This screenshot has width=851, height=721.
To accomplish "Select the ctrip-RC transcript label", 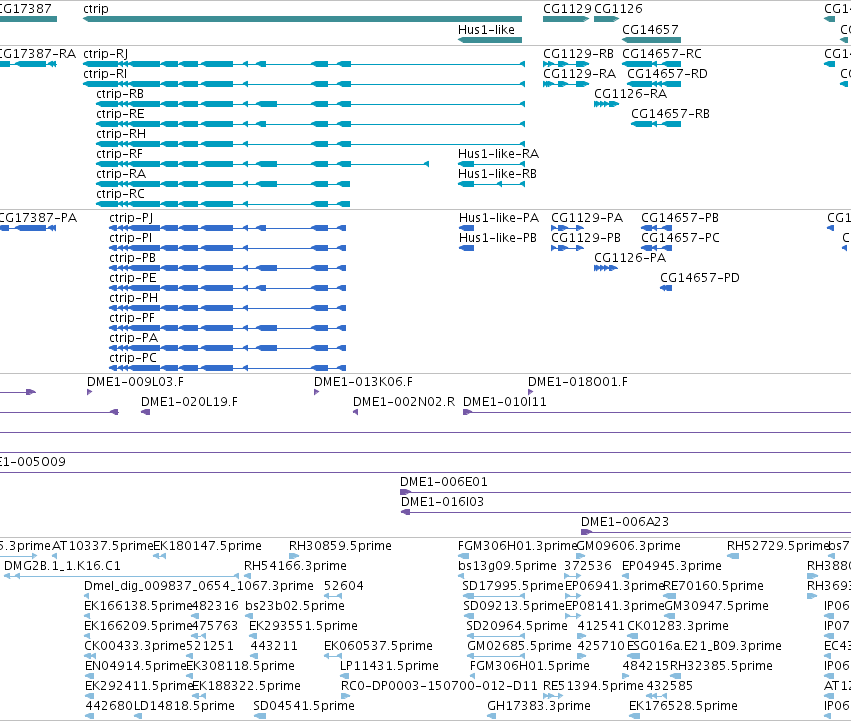I will pyautogui.click(x=120, y=194).
